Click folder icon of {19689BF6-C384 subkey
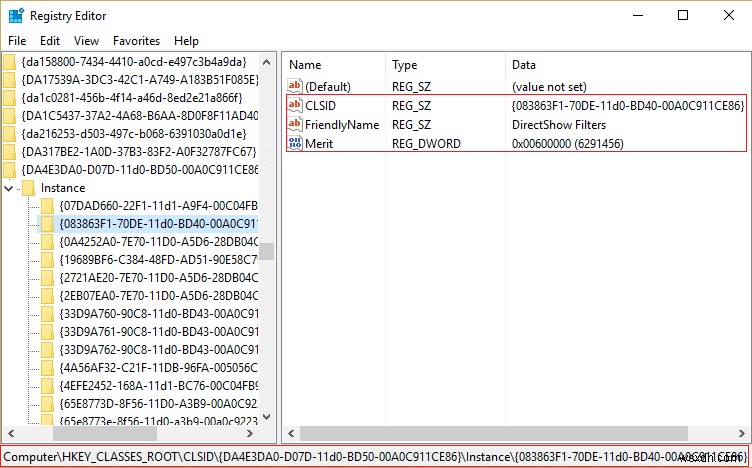This screenshot has width=752, height=468. 47,260
